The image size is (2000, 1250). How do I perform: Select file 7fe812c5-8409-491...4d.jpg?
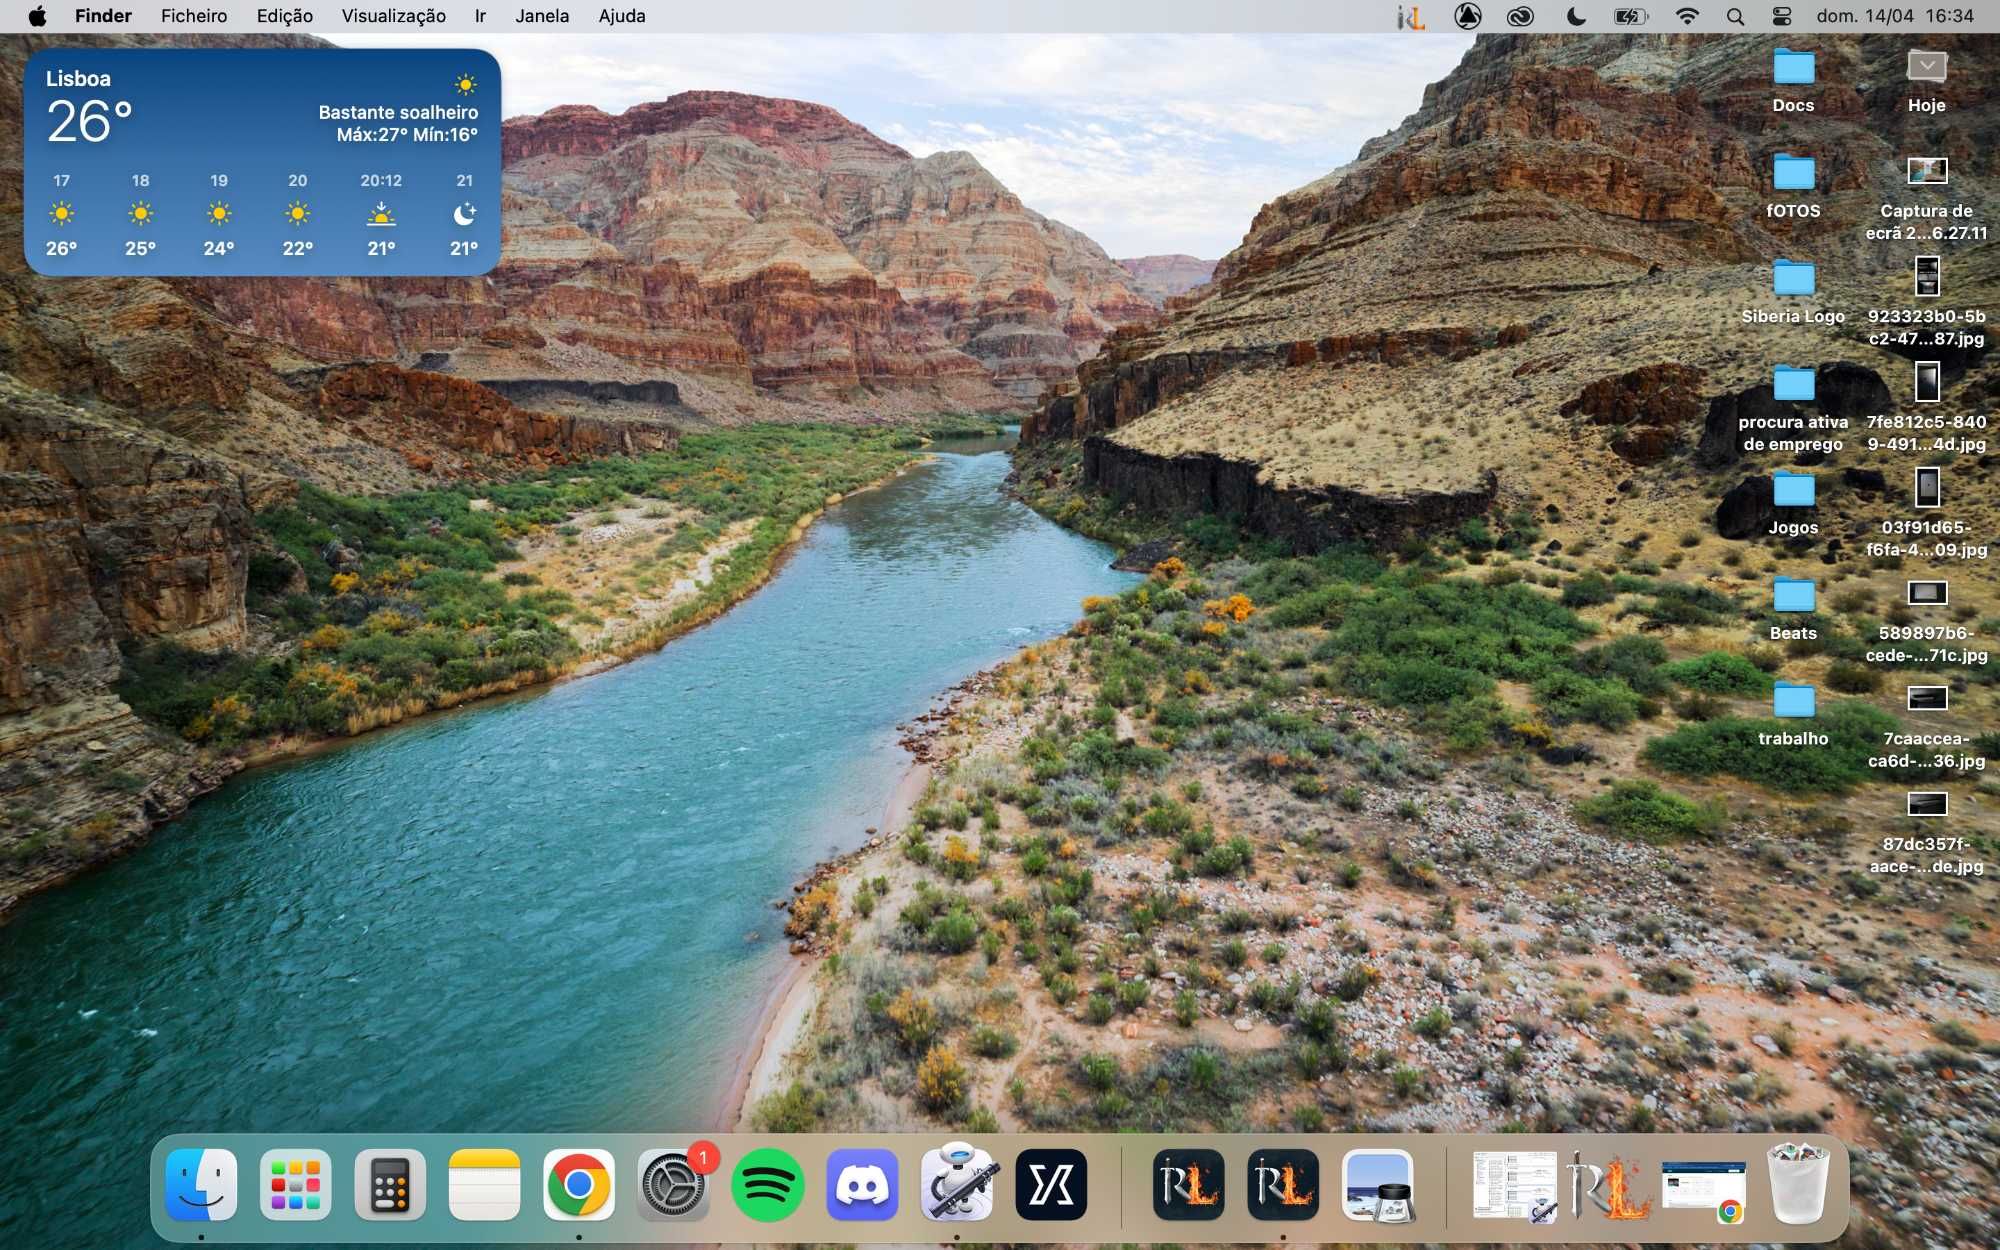(1927, 408)
